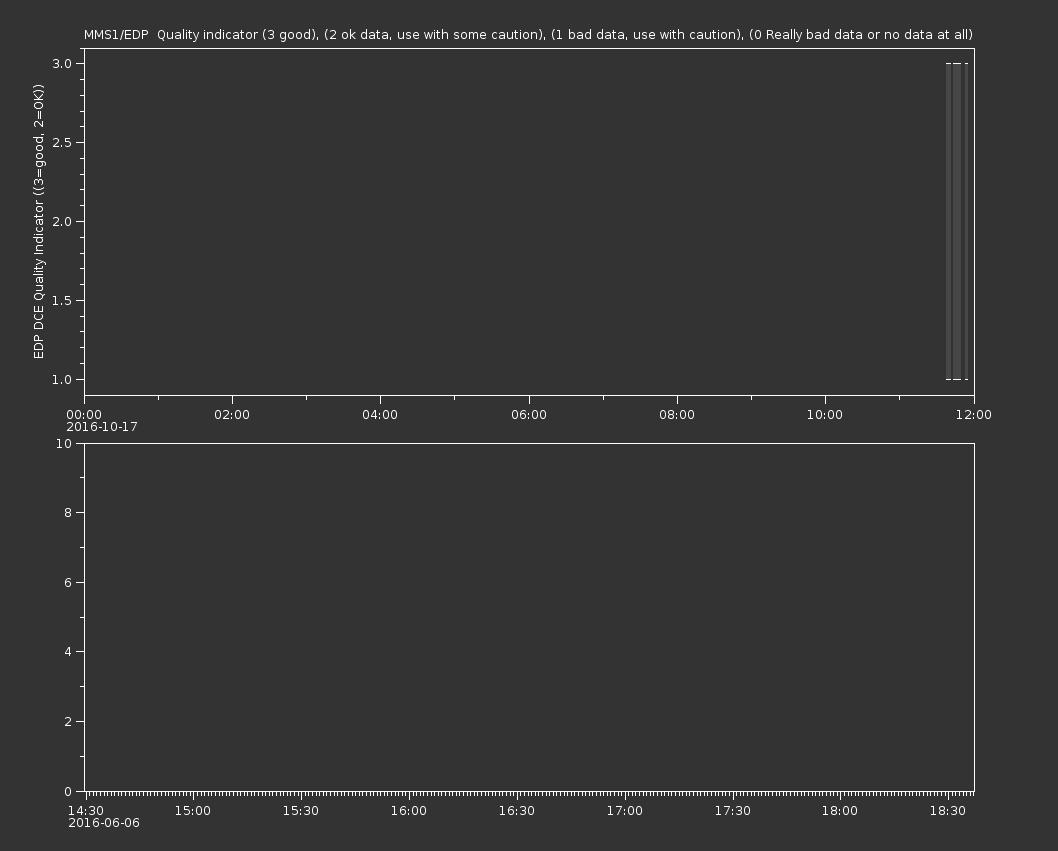Click the 18:30 time label
1058x851 pixels.
[x=948, y=811]
